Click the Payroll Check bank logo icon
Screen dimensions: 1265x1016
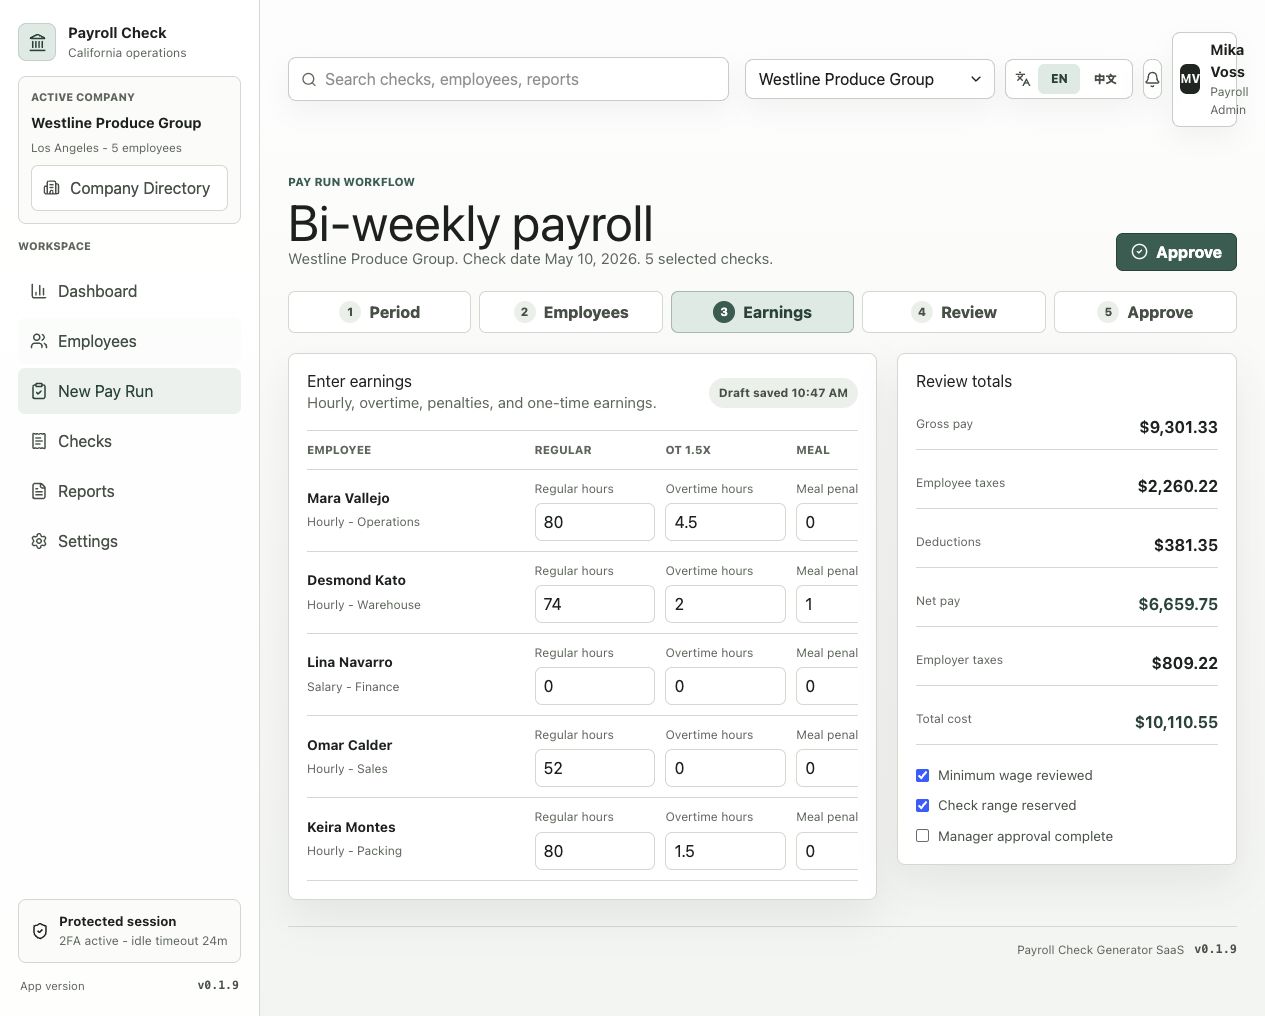(x=37, y=42)
